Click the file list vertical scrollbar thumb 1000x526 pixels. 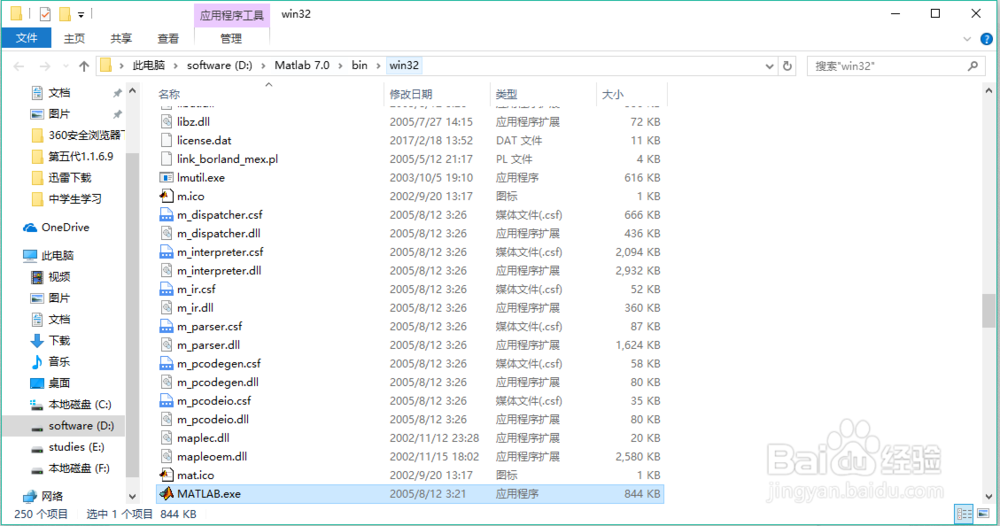click(x=989, y=310)
